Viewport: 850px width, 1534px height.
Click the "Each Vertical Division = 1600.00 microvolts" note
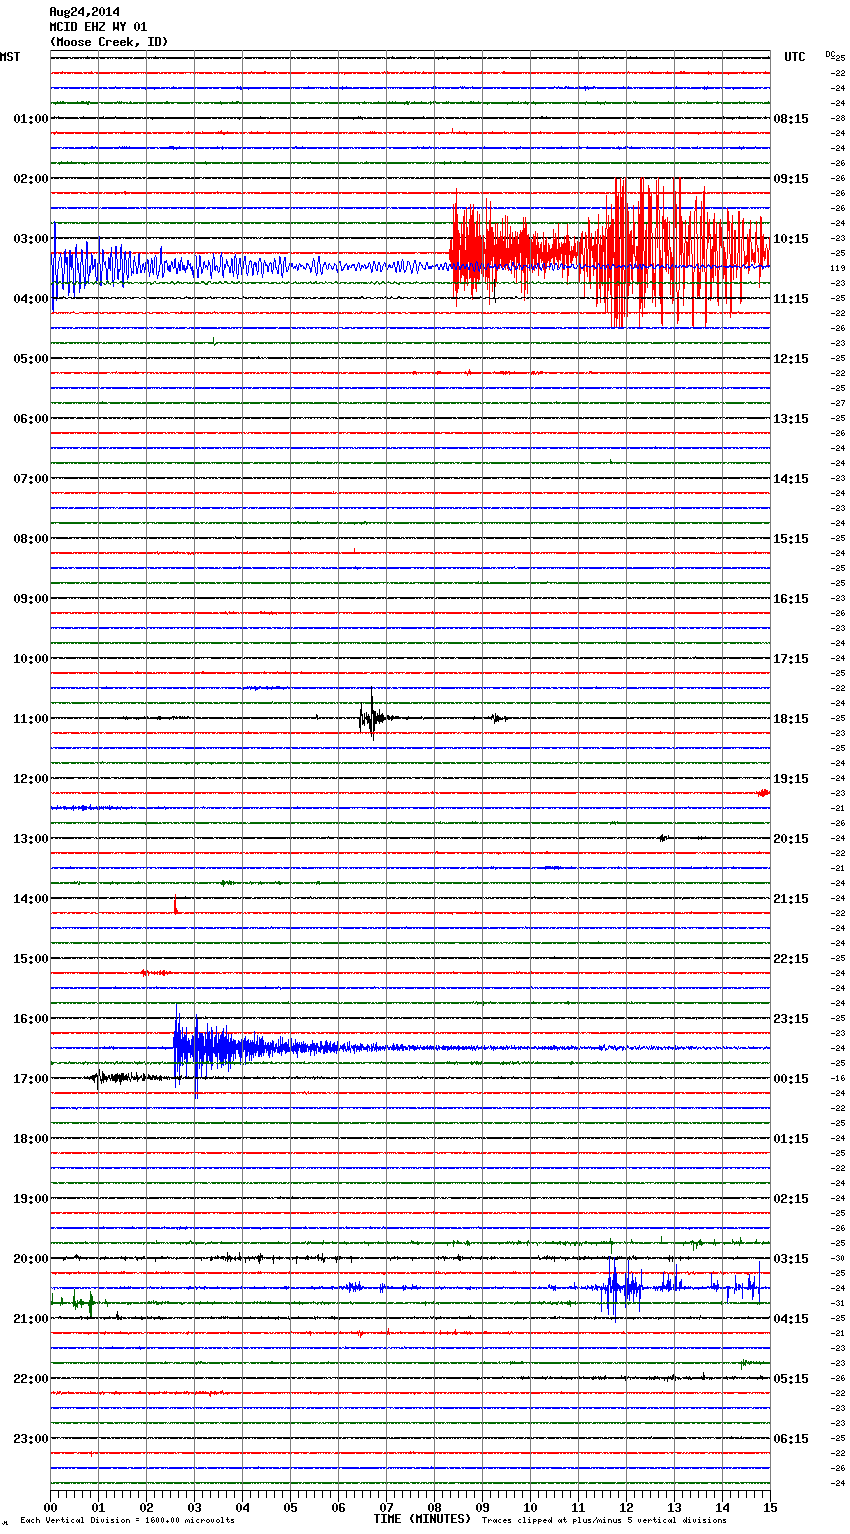(127, 1520)
